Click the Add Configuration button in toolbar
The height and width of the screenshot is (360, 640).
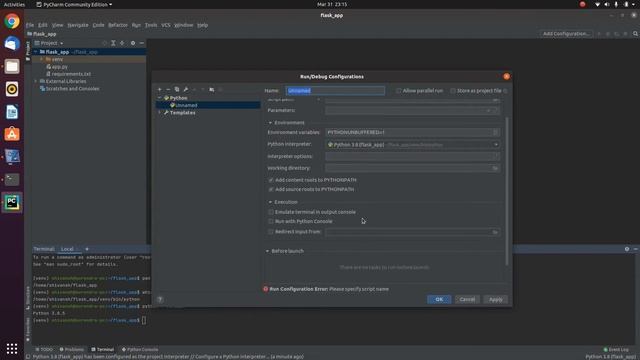(566, 33)
